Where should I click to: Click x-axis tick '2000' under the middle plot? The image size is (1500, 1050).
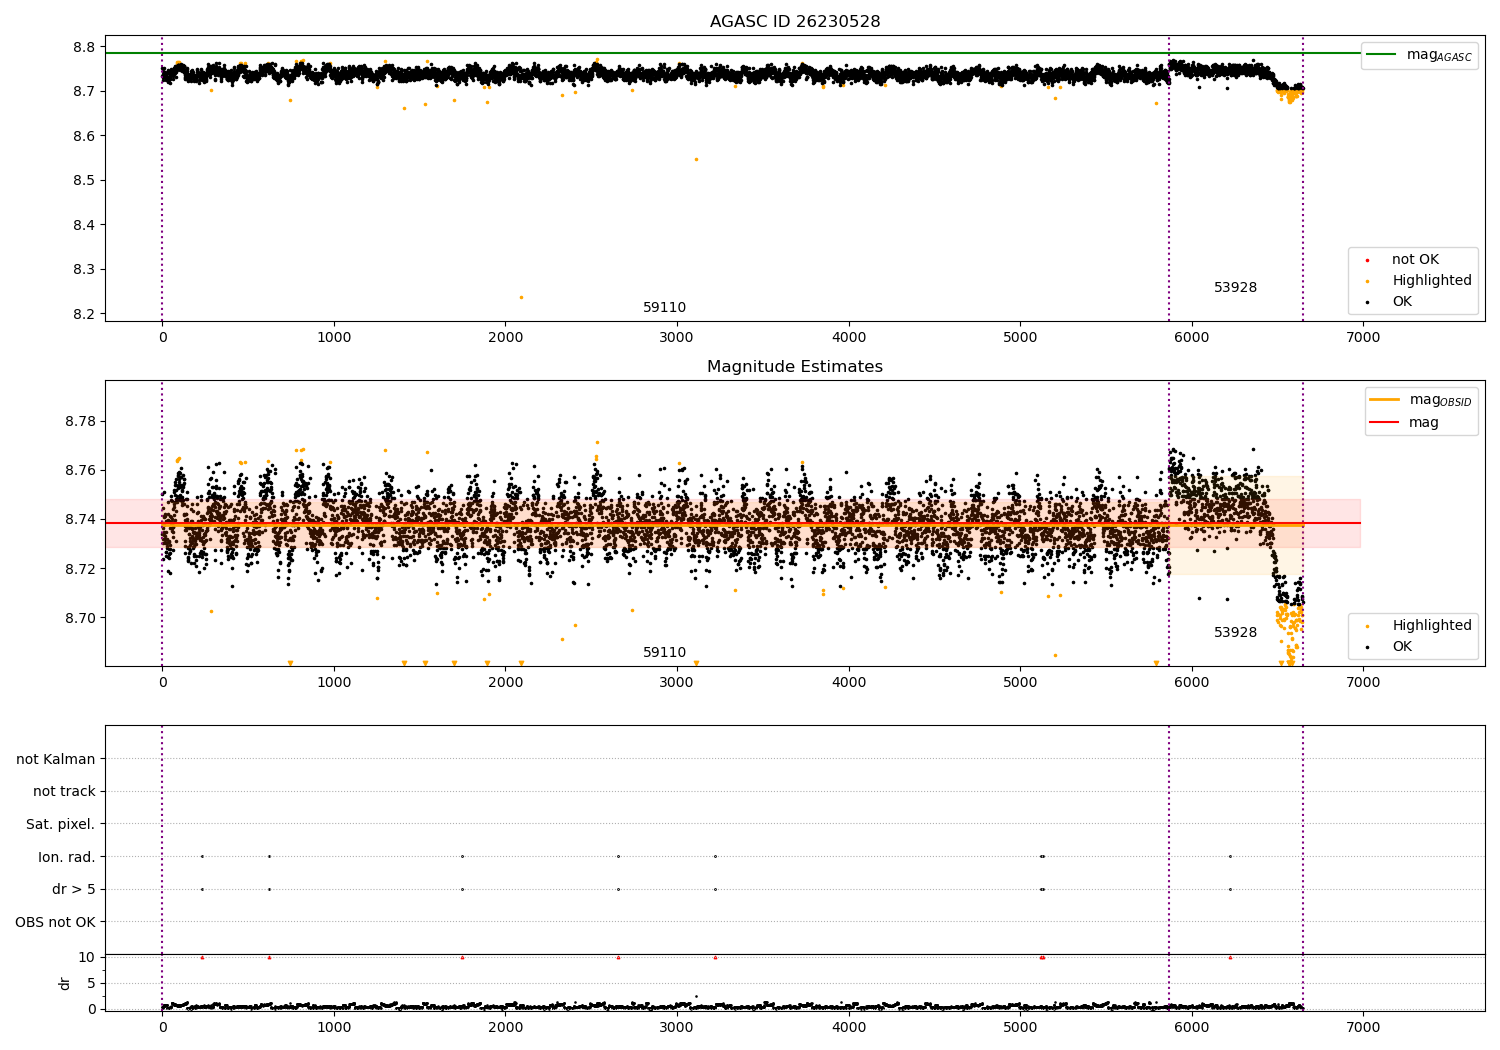[506, 683]
